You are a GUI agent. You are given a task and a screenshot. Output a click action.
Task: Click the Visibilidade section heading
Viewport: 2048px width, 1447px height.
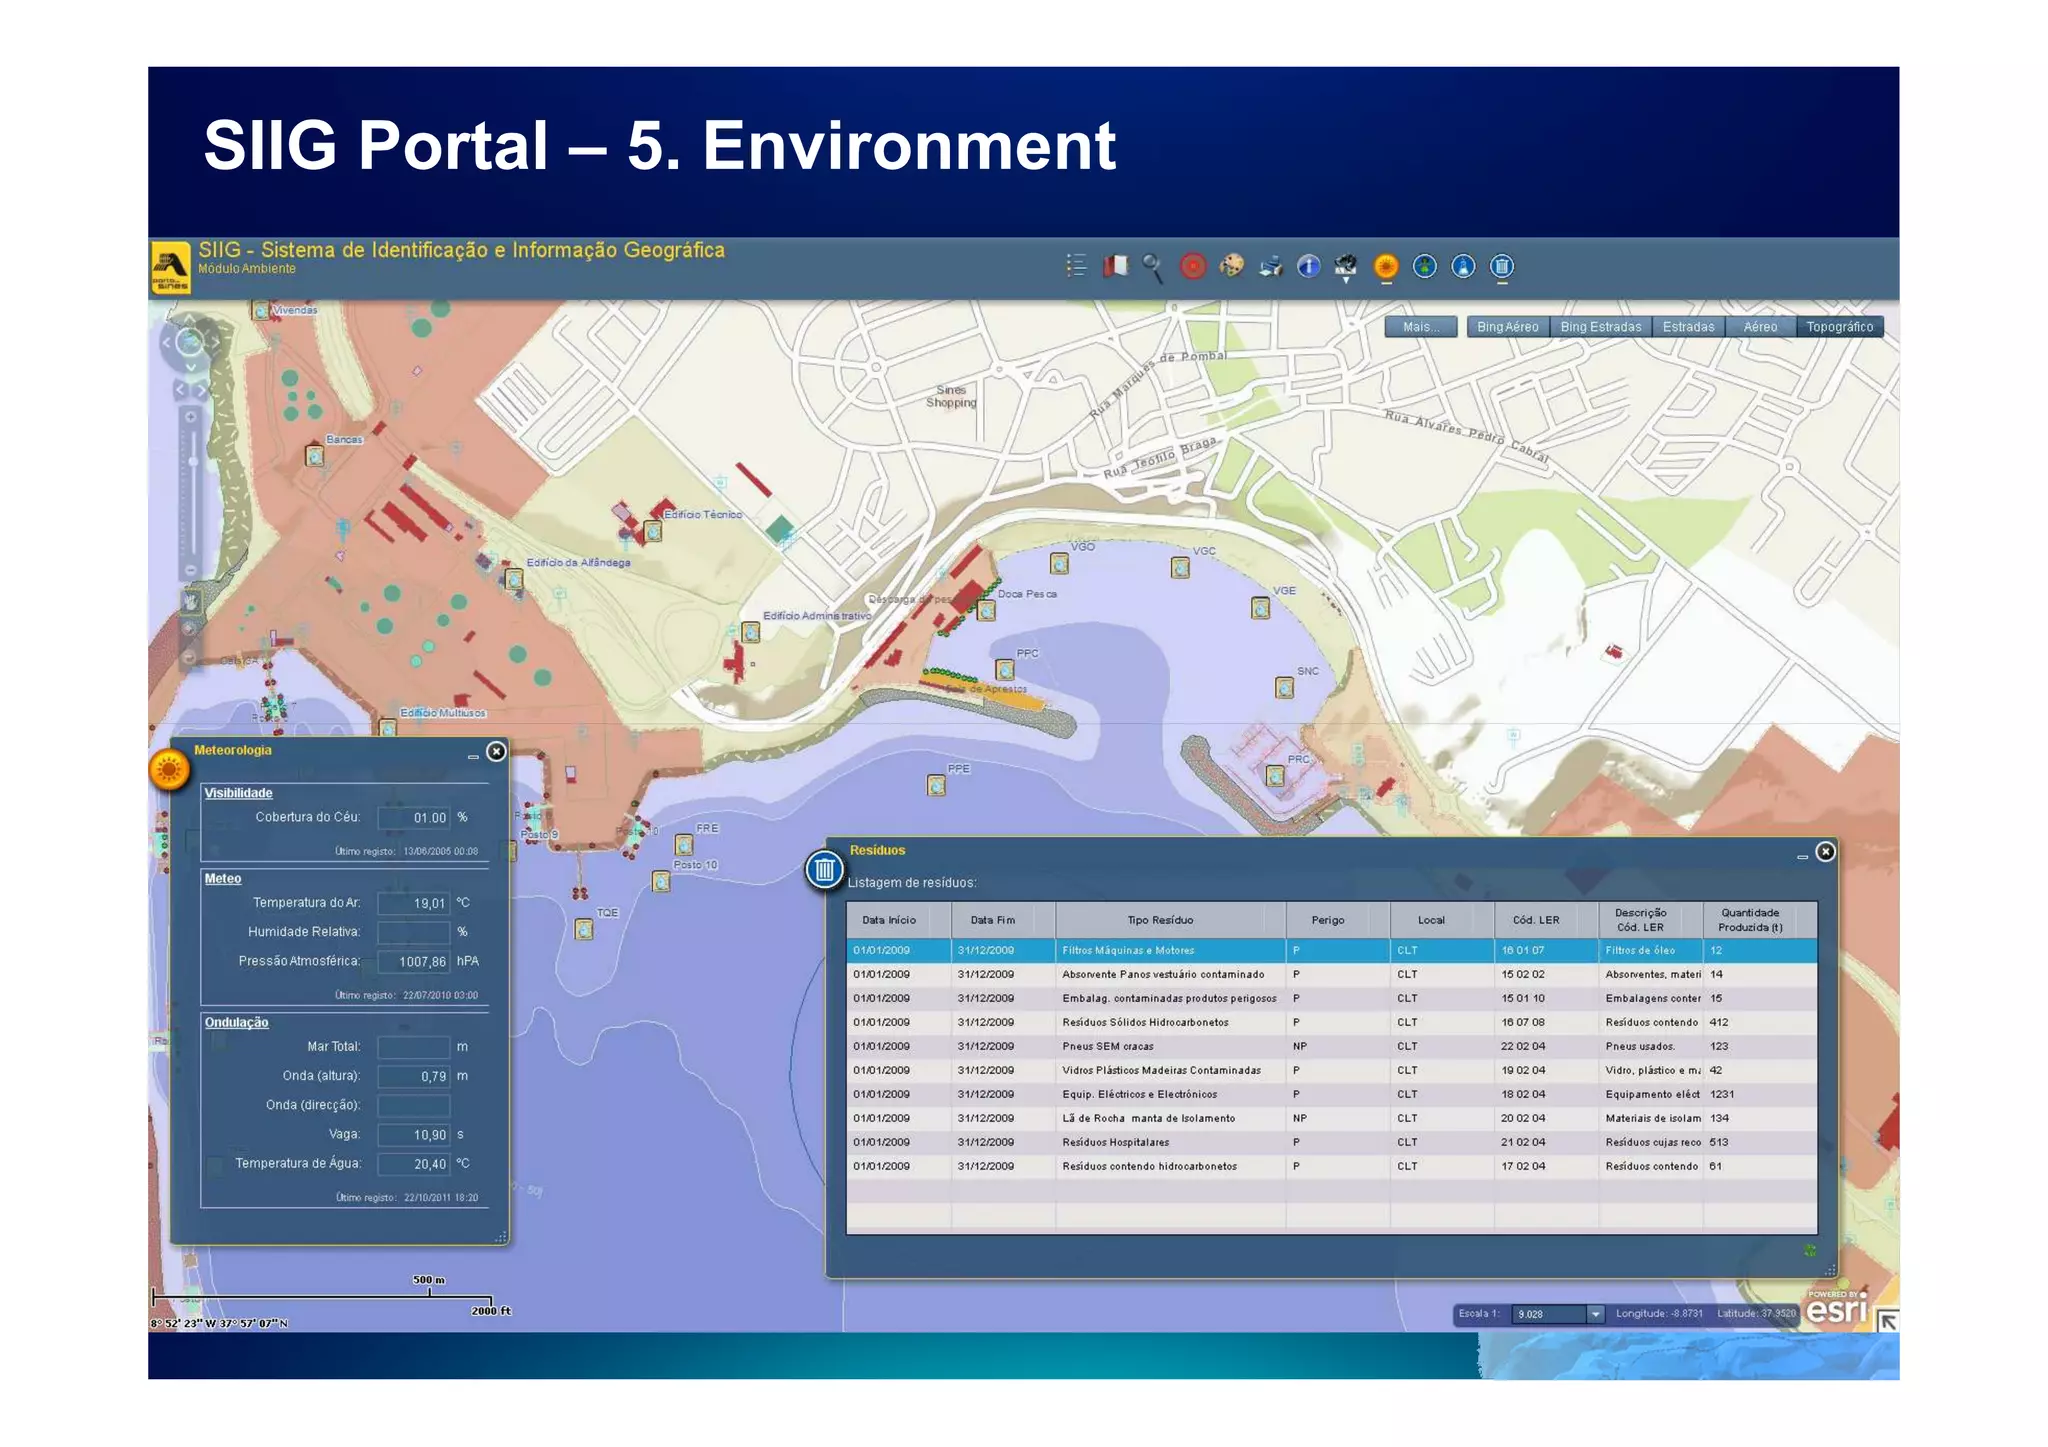tap(238, 793)
